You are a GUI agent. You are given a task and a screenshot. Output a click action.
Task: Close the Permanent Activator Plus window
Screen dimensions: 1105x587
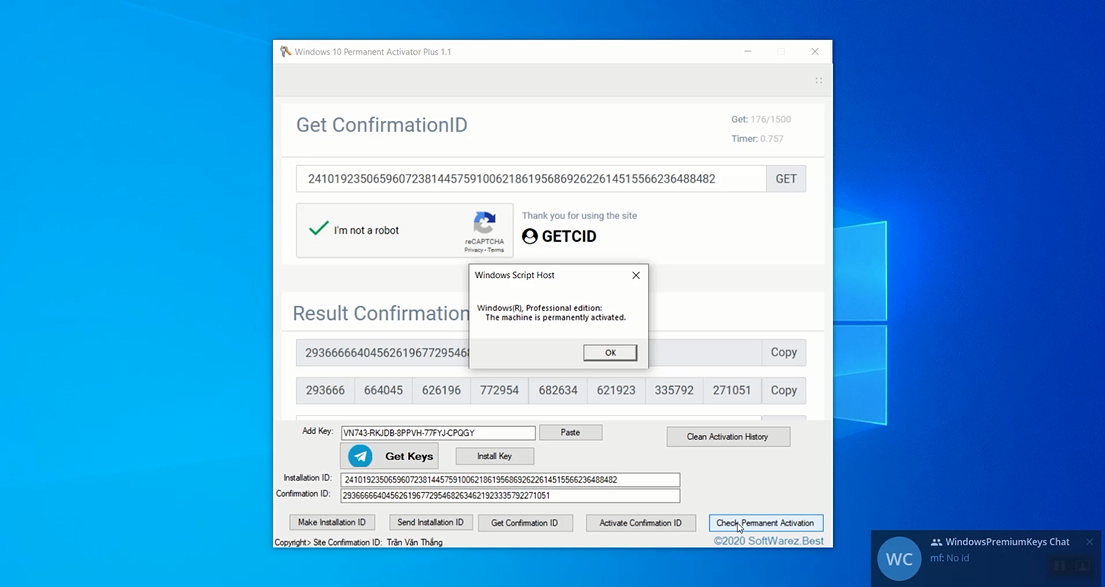coord(815,51)
